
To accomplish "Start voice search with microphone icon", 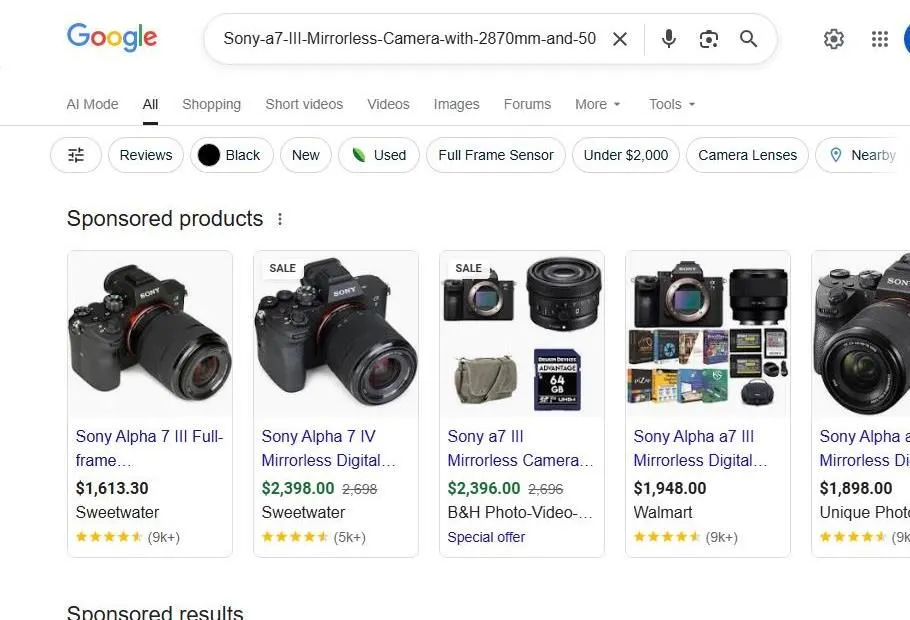I will [669, 39].
